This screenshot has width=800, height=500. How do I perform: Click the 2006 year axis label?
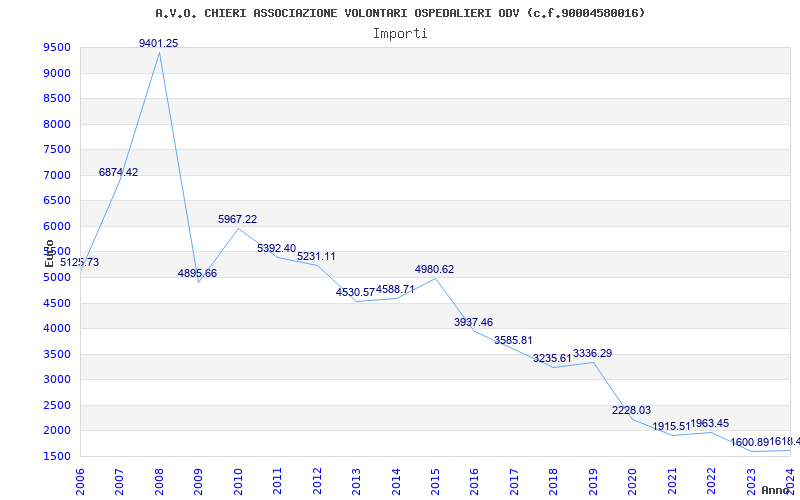click(80, 482)
